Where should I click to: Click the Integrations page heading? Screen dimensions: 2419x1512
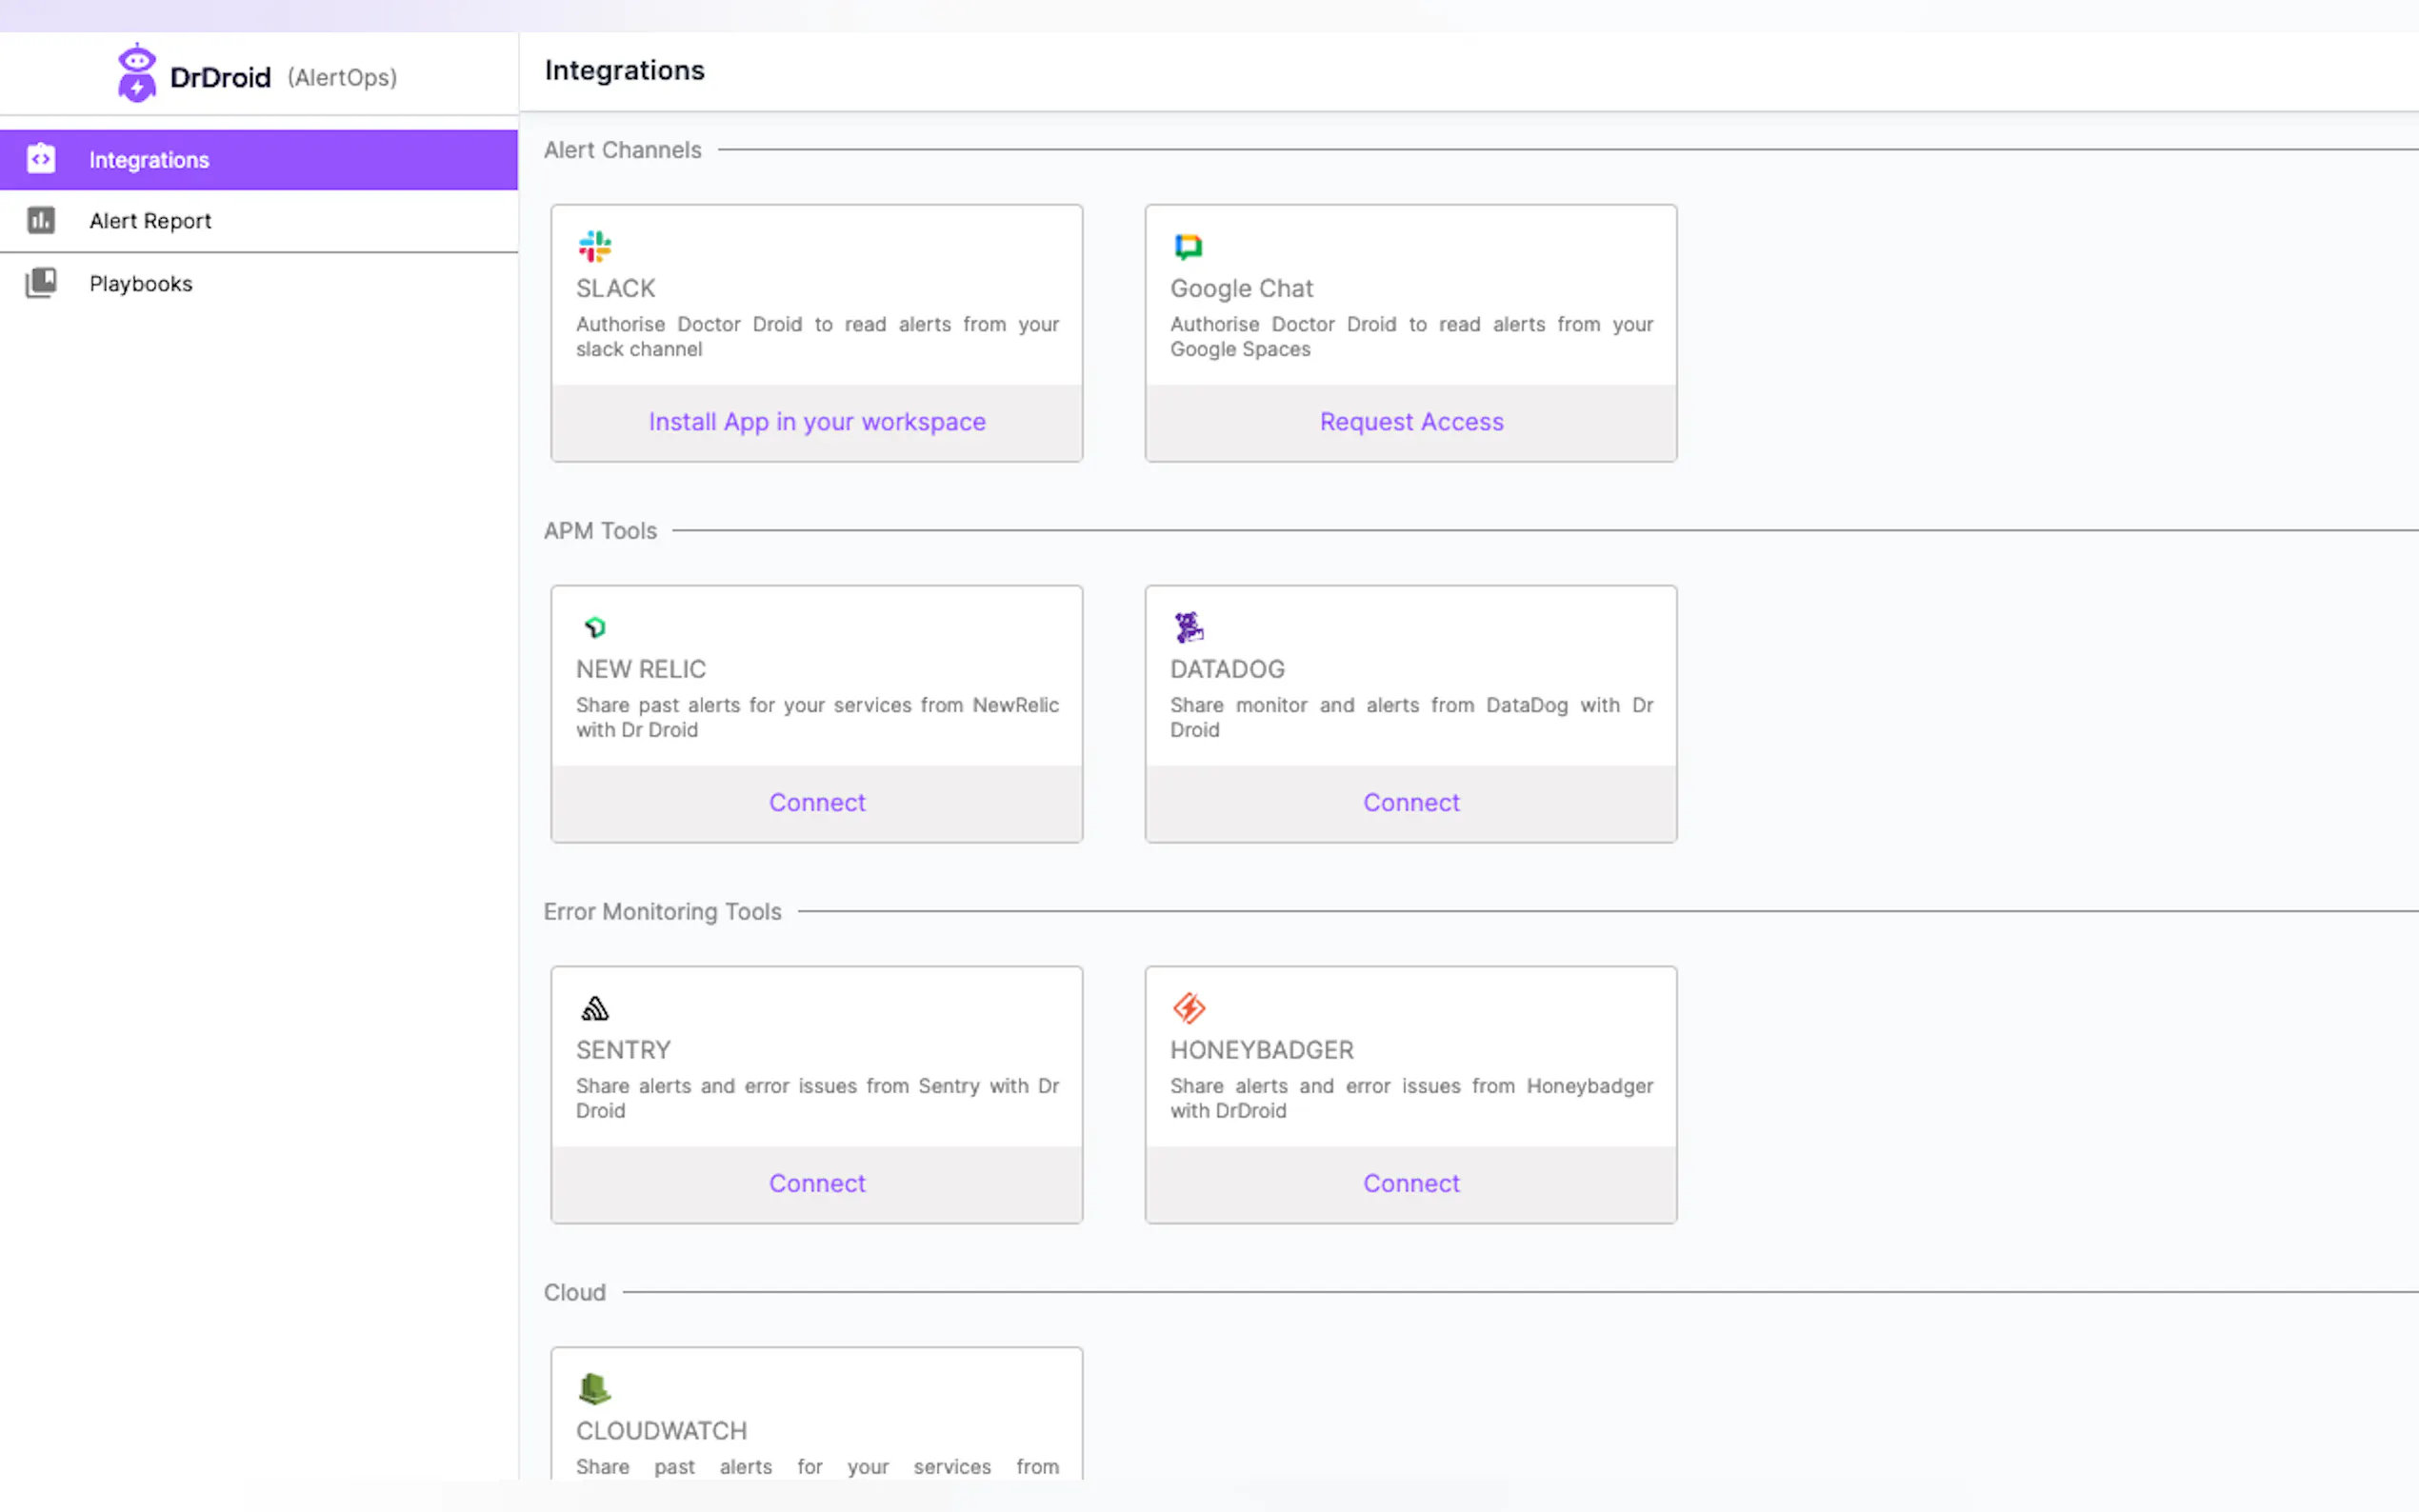pos(624,70)
